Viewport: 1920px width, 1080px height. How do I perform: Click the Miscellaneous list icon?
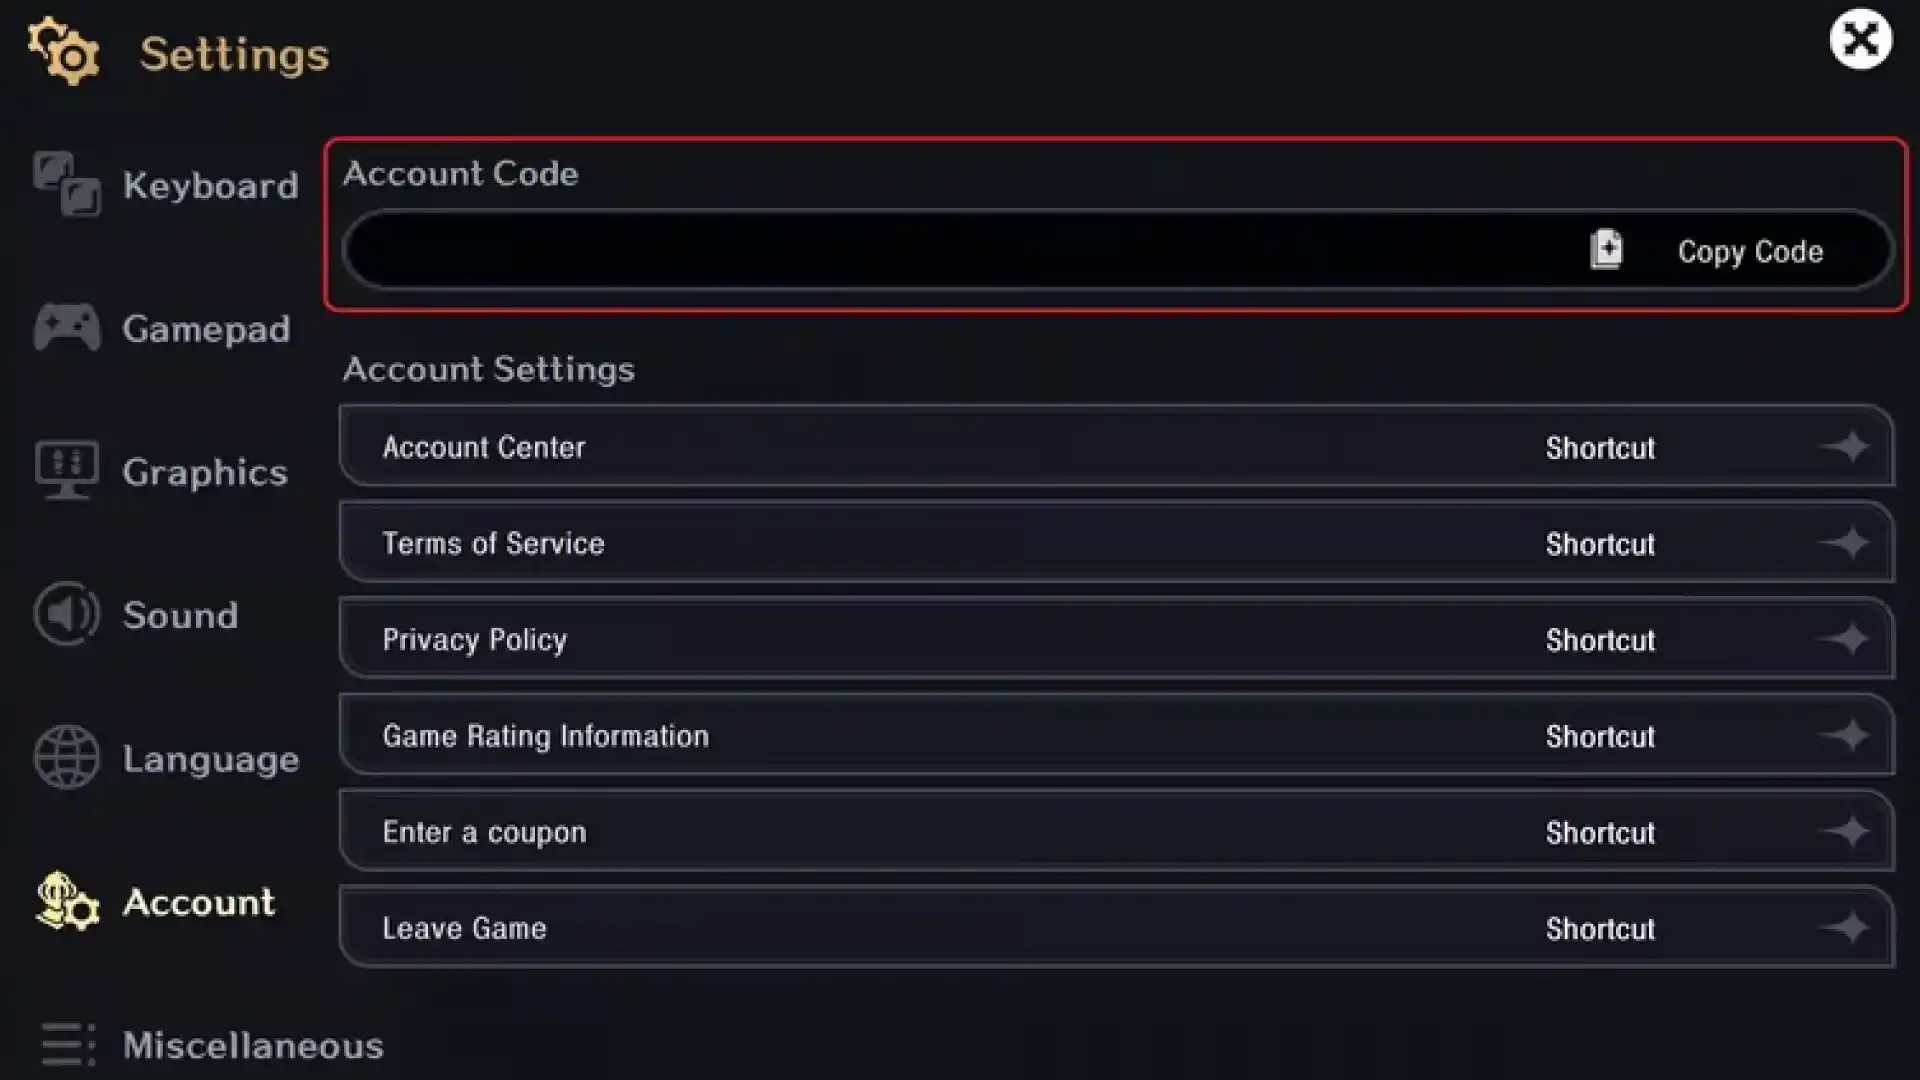(68, 1044)
